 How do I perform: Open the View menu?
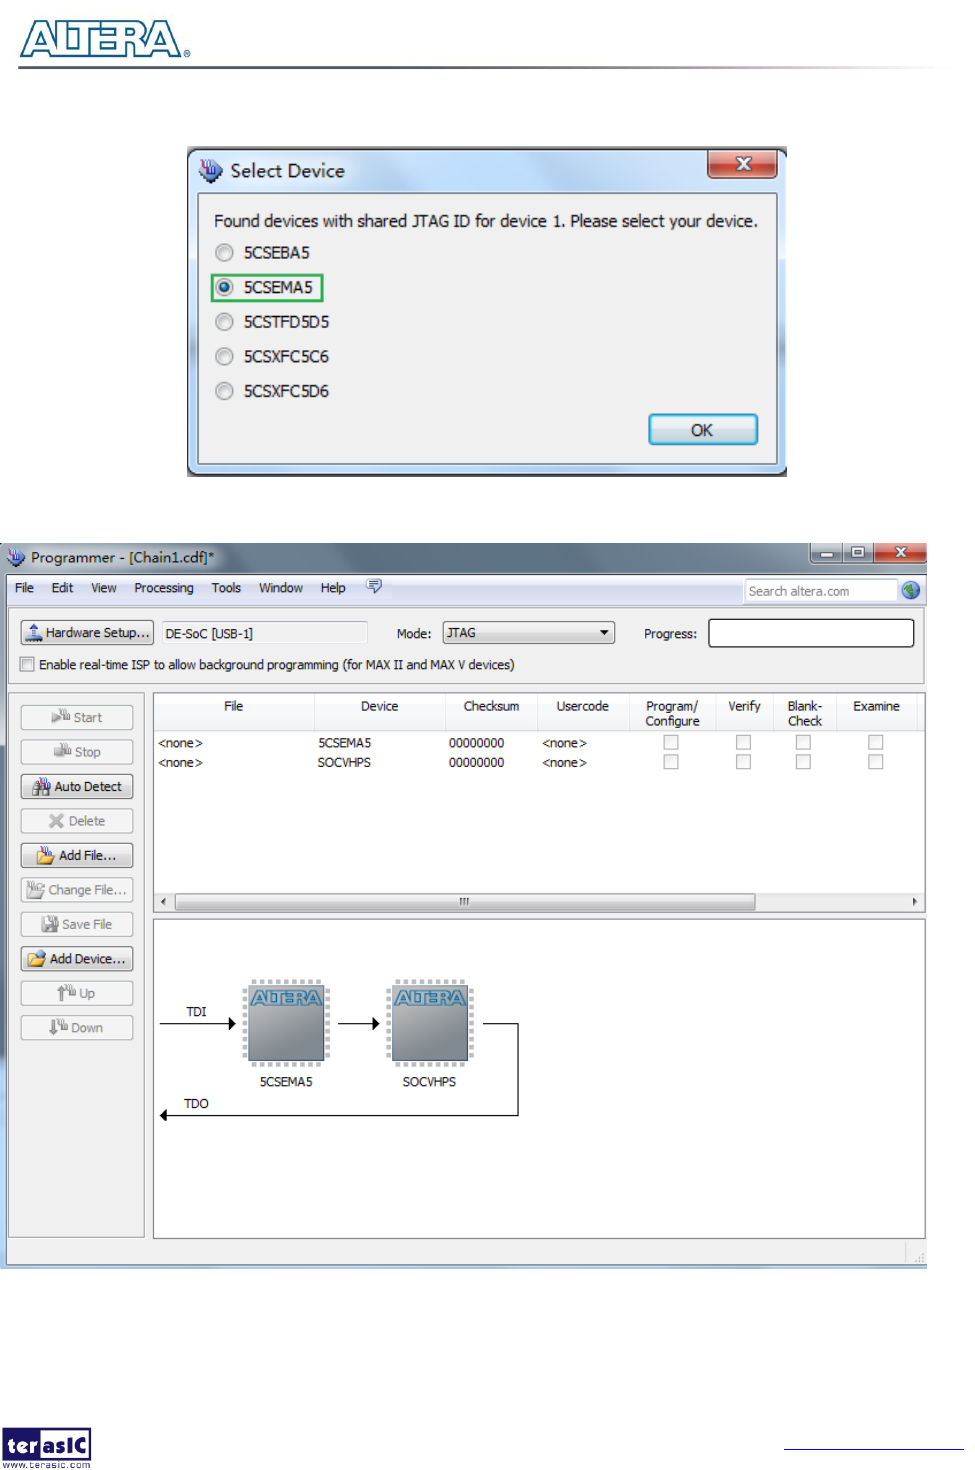104,588
